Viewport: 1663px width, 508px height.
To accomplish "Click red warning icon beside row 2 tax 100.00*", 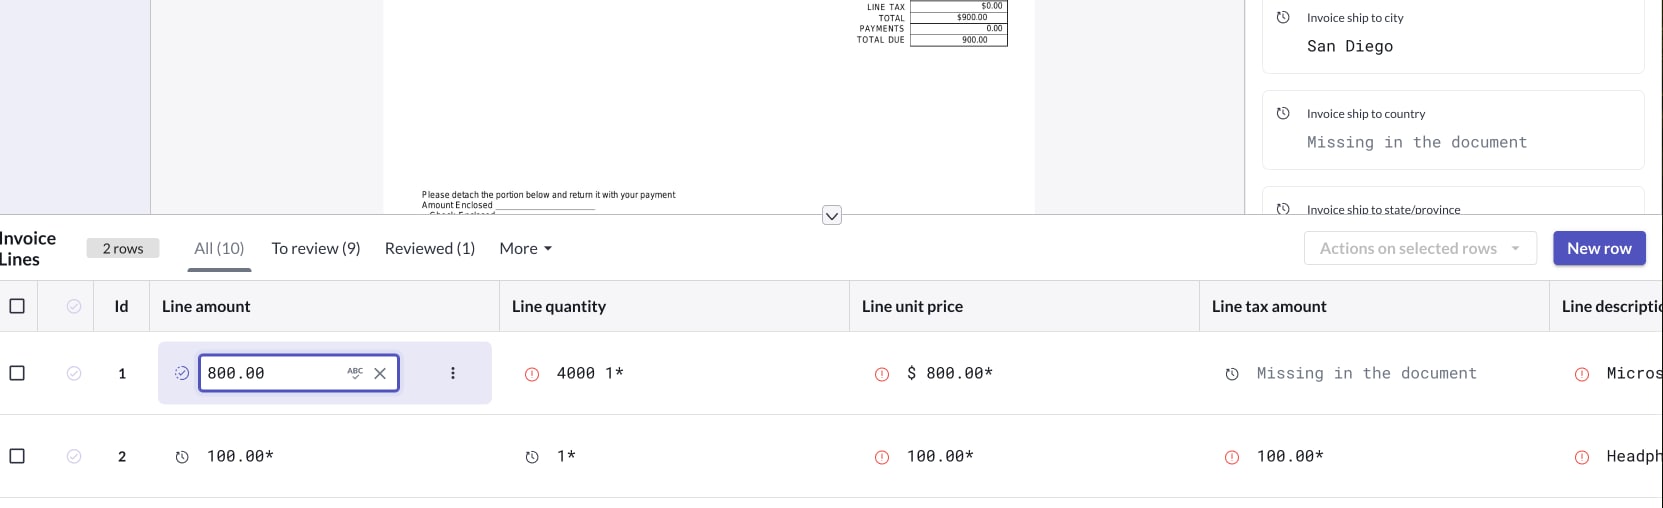I will tap(1232, 457).
